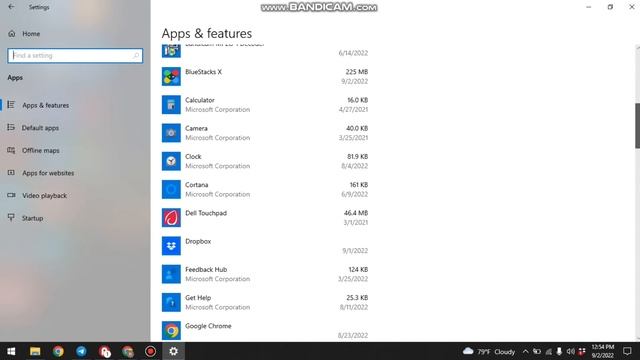Image resolution: width=640 pixels, height=360 pixels.
Task: Select the Dell Touchpad entry name
Action: 206,213
